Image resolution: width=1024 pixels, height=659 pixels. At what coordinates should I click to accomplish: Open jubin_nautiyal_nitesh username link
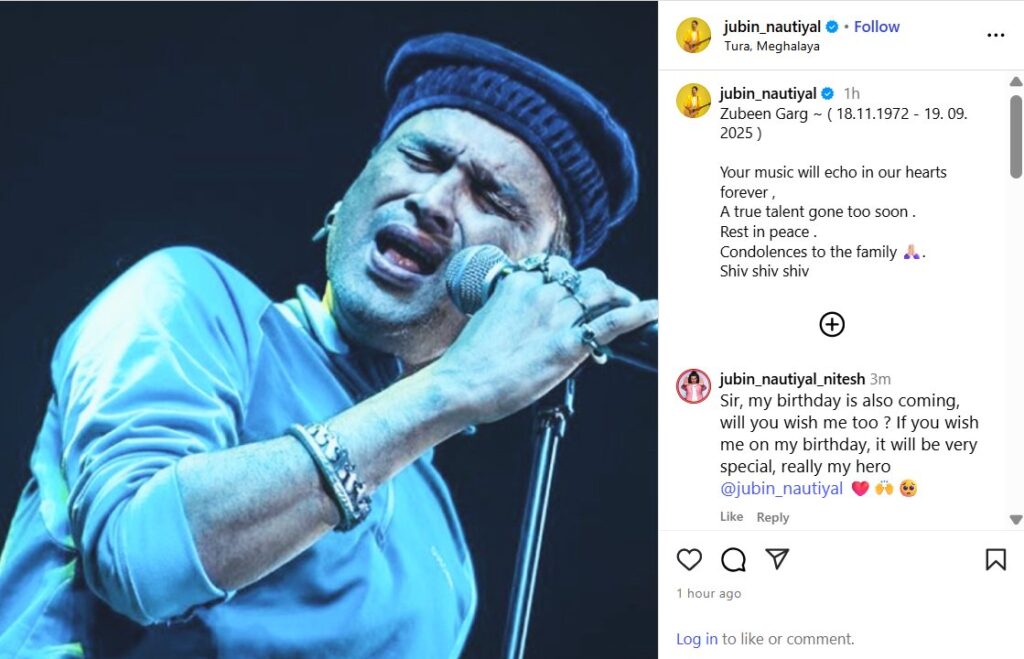pos(791,379)
